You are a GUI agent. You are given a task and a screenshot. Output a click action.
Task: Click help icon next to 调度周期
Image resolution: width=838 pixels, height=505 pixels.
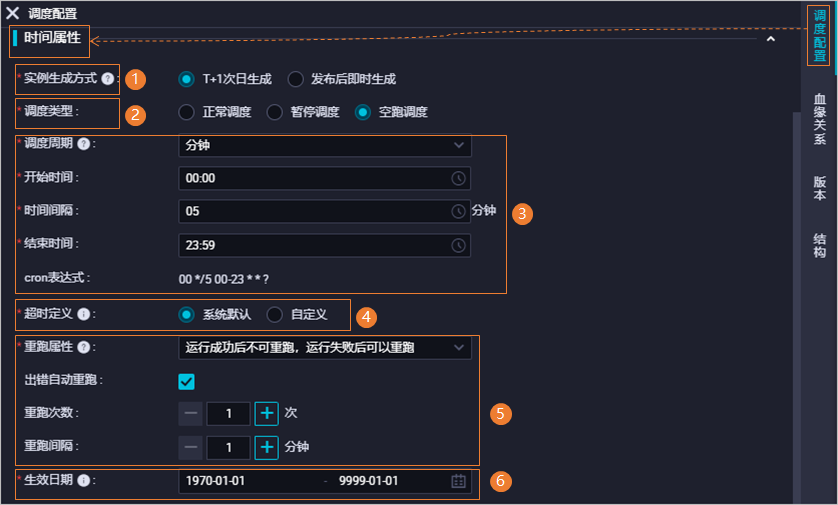pos(83,144)
